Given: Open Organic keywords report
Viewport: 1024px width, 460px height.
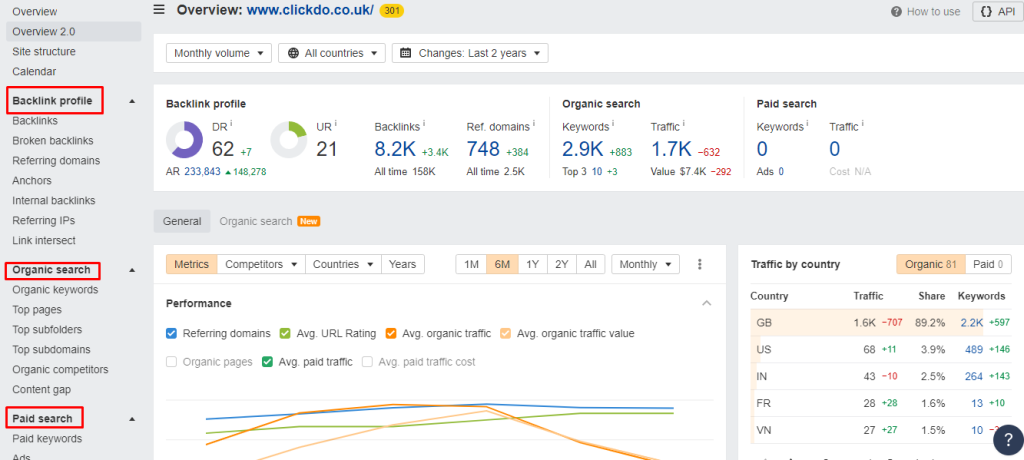Looking at the screenshot, I should (56, 289).
